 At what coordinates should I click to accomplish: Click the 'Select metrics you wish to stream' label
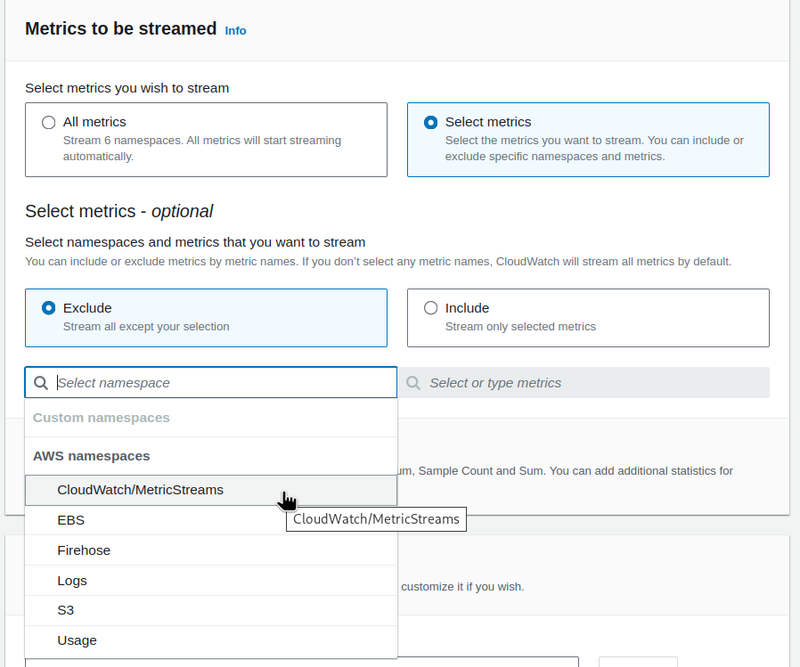tap(127, 88)
